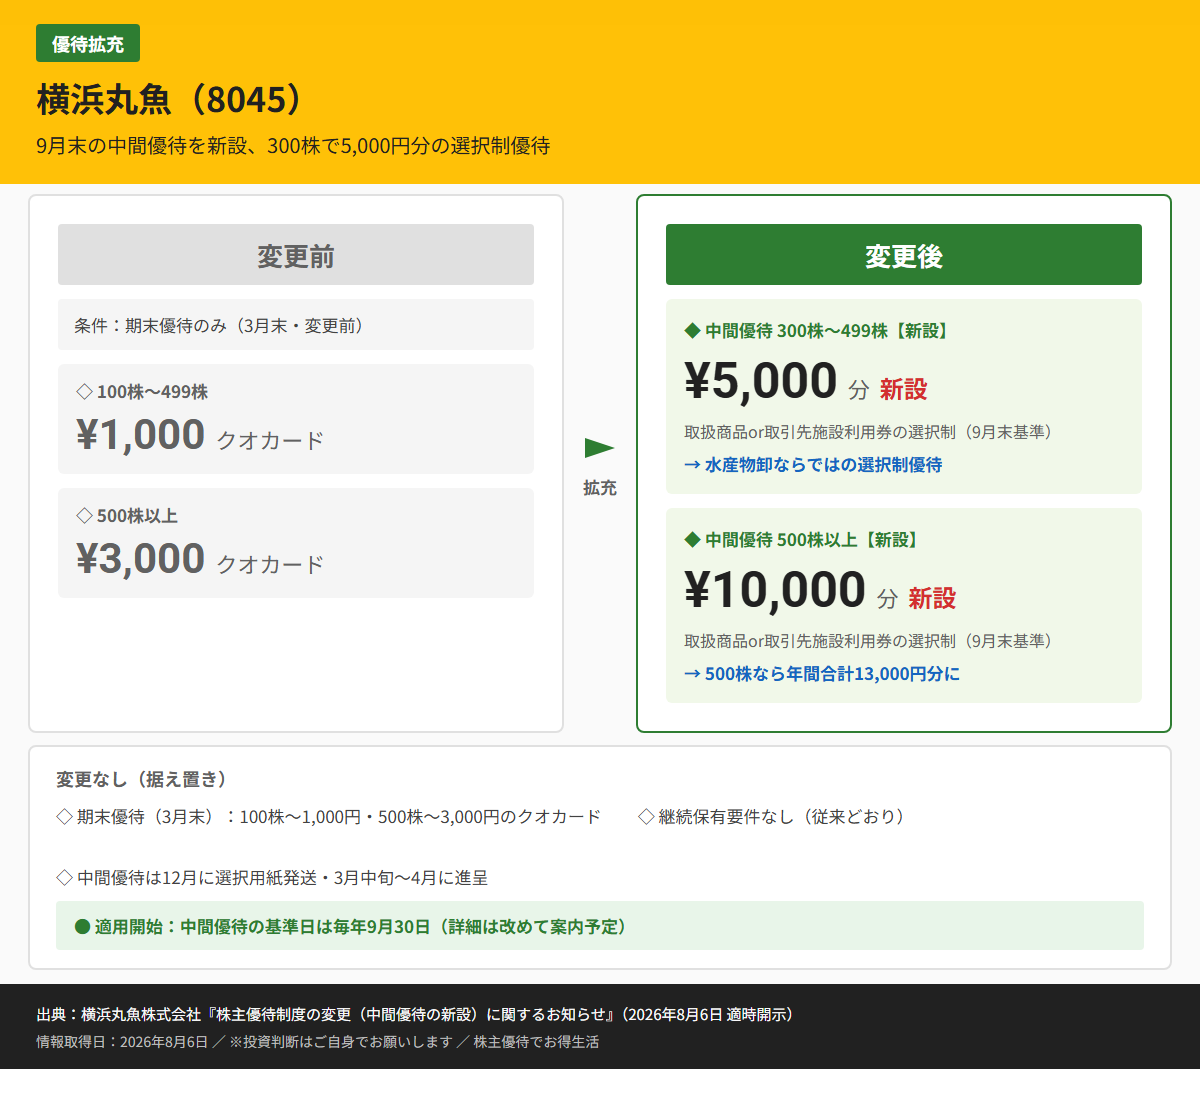1200x1093 pixels.
Task: Click the ¥3,000 クオカード amount
Action: tap(200, 559)
